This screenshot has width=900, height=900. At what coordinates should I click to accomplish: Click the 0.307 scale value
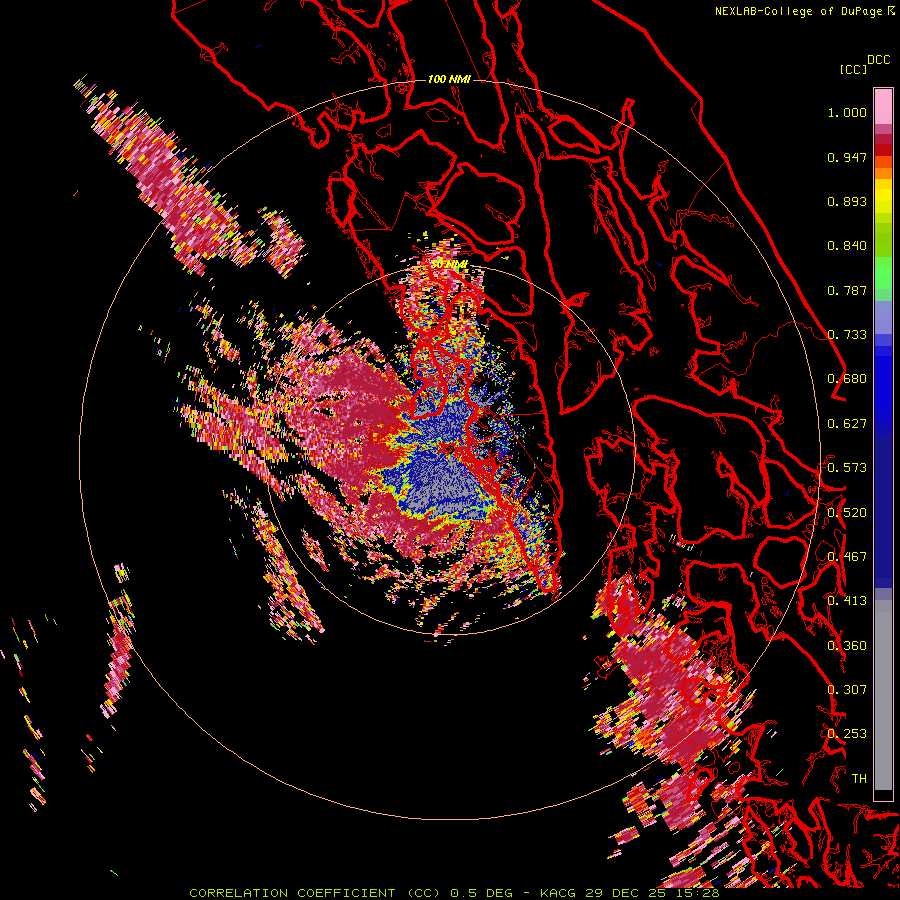(x=847, y=690)
